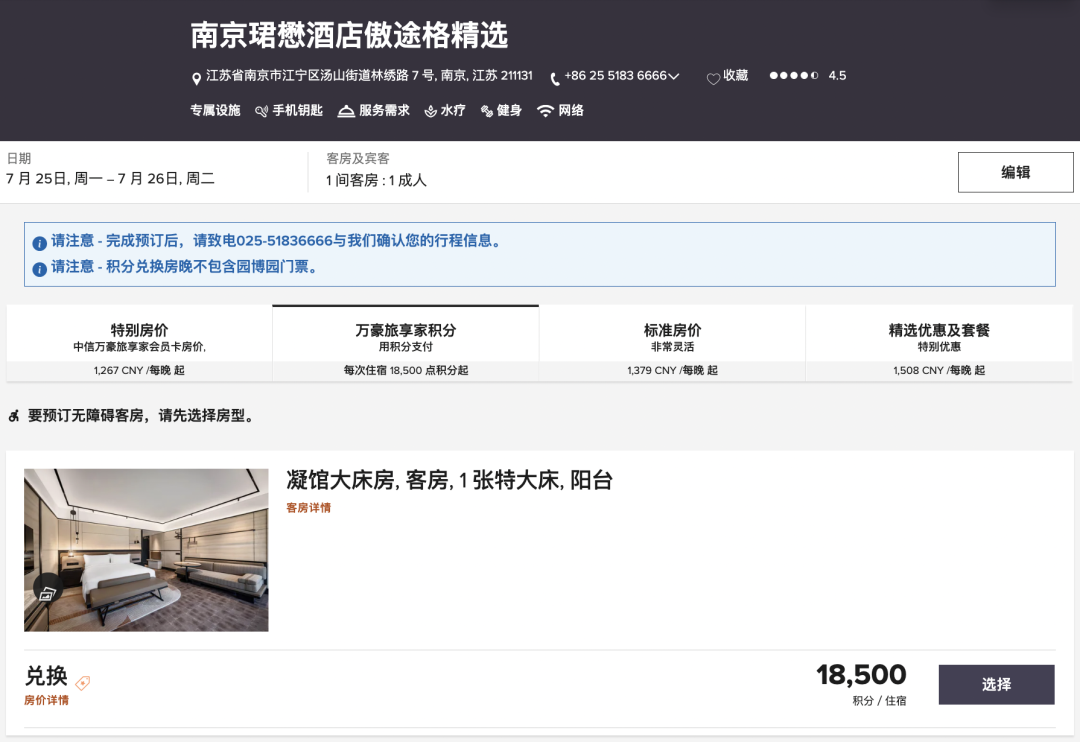1080x742 pixels.
Task: Click the stay dates 7 月 25日 field
Action: click(x=110, y=179)
